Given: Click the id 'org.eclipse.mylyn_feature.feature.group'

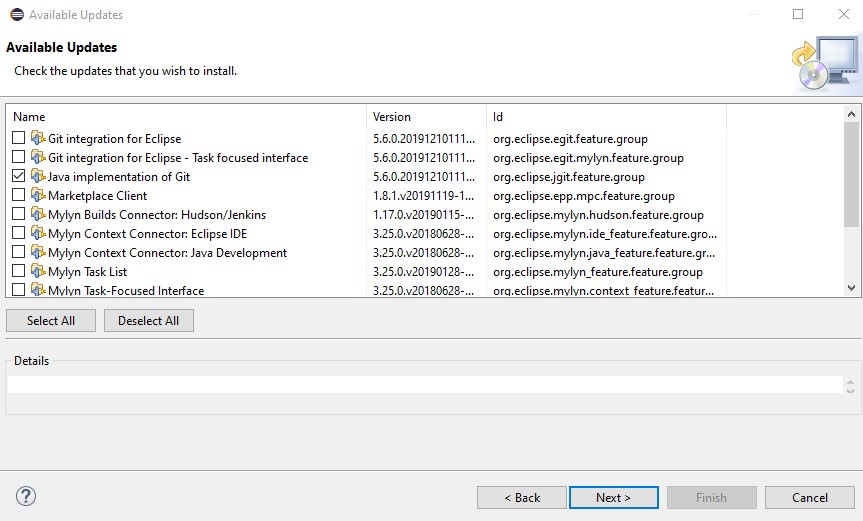Looking at the screenshot, I should (x=598, y=272).
